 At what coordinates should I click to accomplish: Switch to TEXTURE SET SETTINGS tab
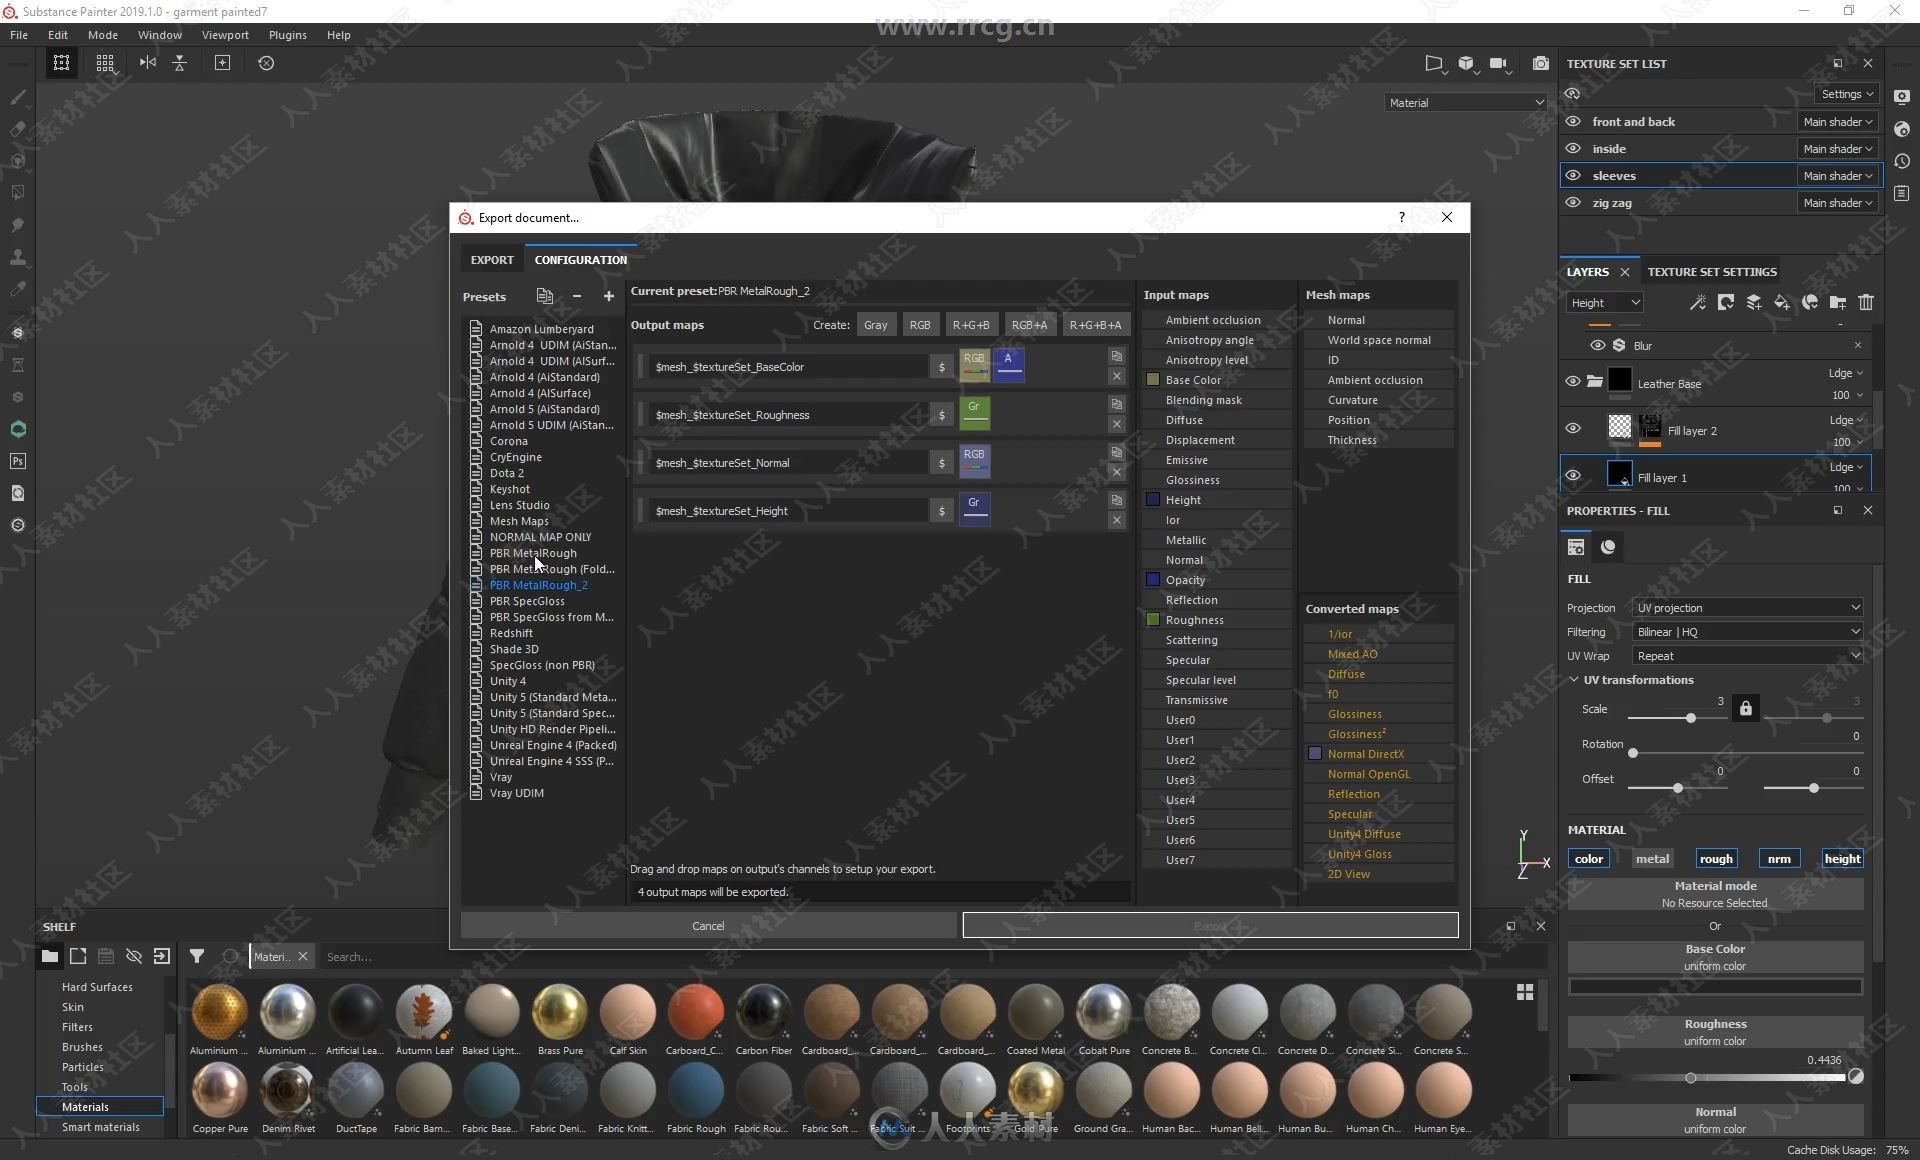click(x=1712, y=272)
